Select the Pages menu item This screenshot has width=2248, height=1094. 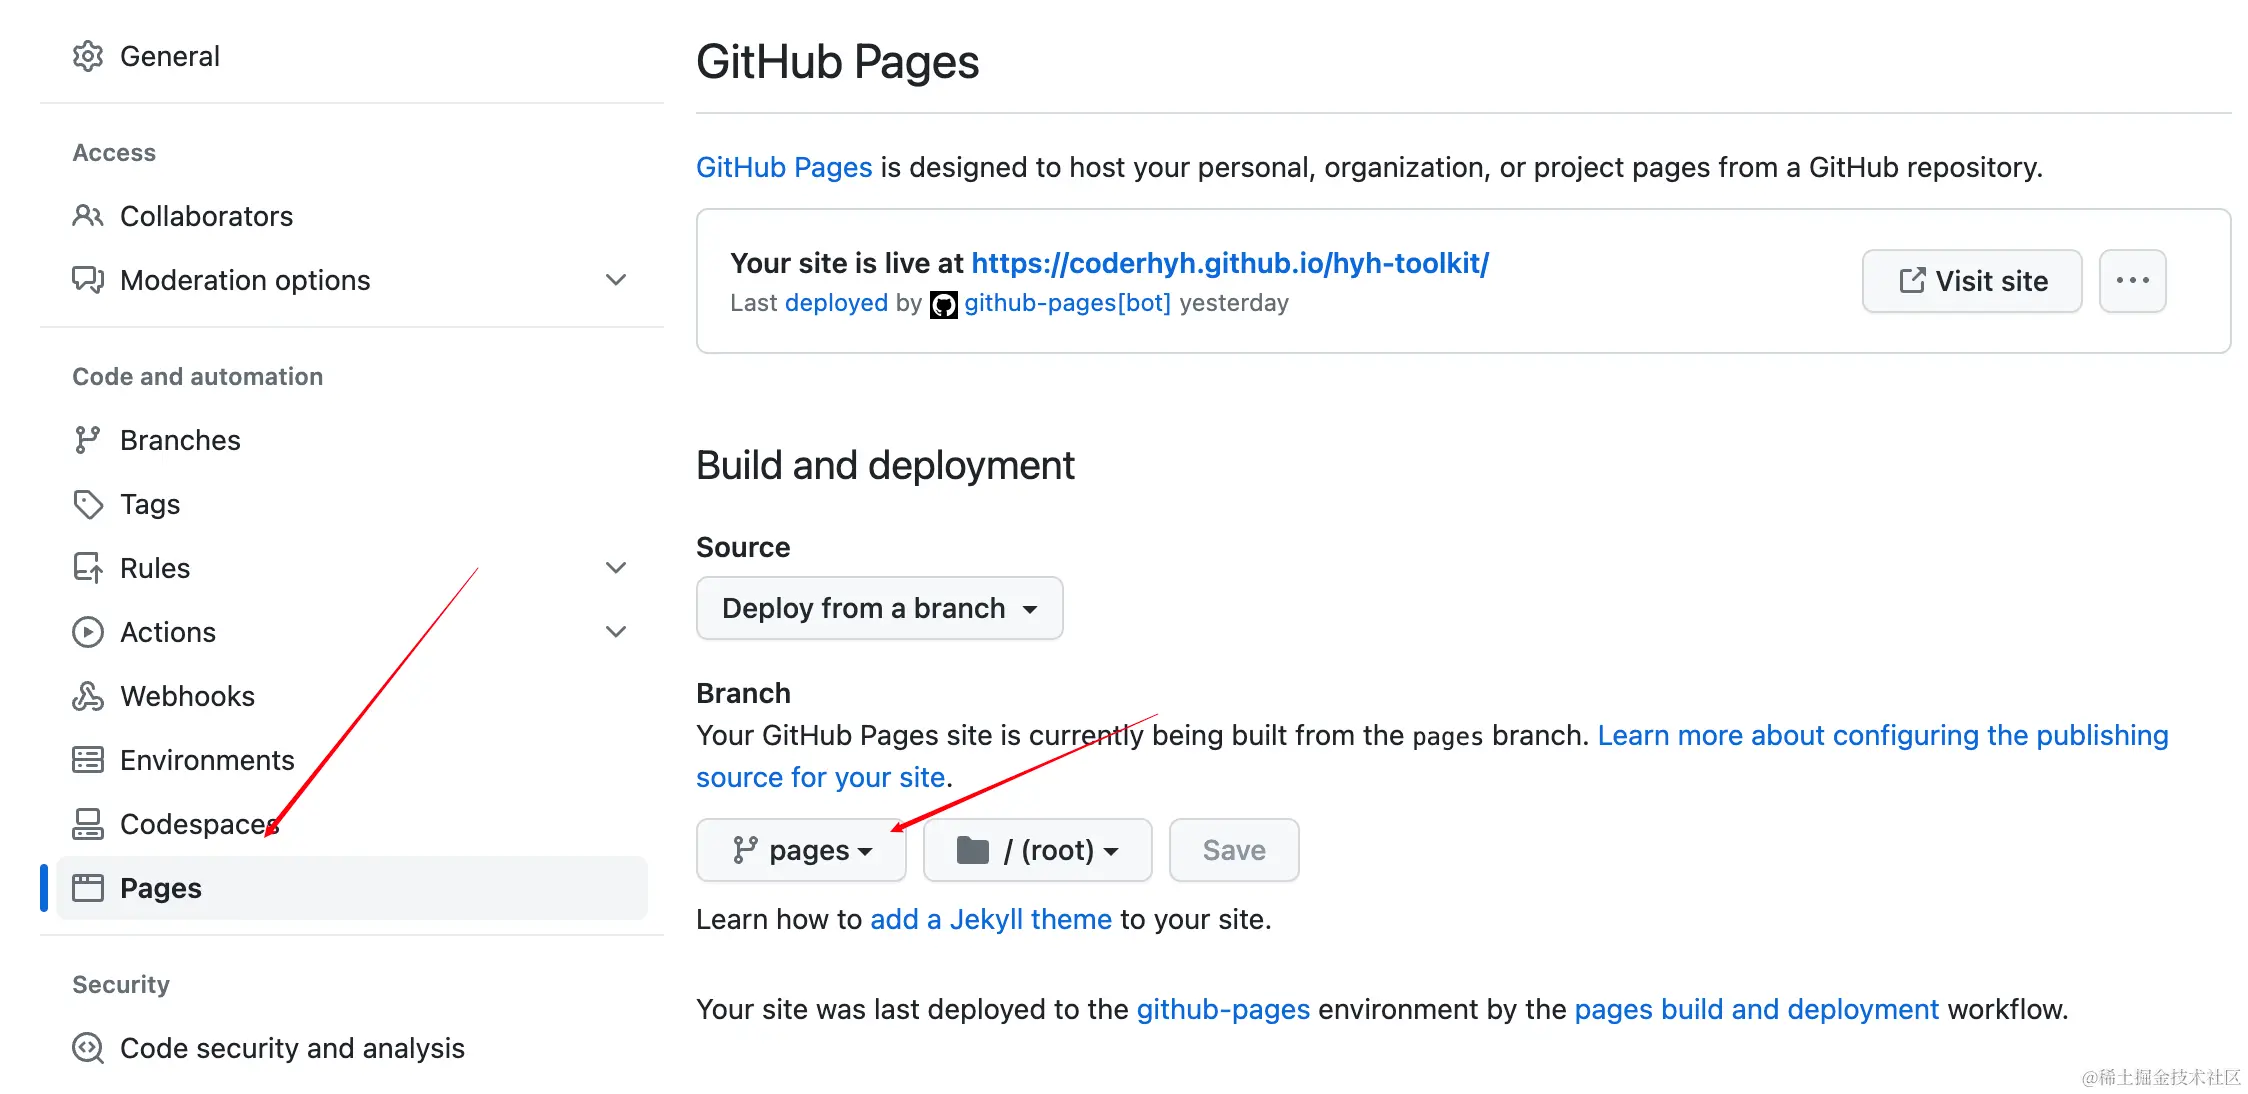(x=352, y=888)
